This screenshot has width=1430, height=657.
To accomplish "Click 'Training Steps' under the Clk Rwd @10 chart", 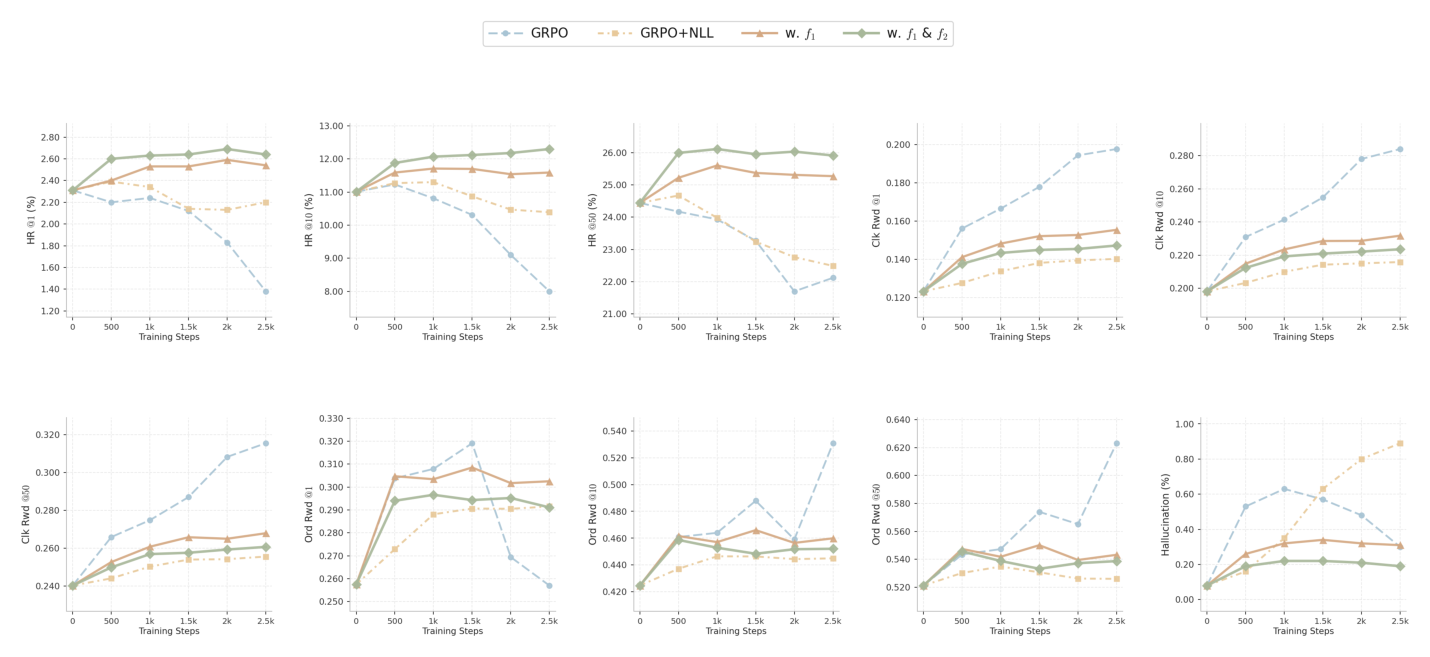I will (1303, 337).
